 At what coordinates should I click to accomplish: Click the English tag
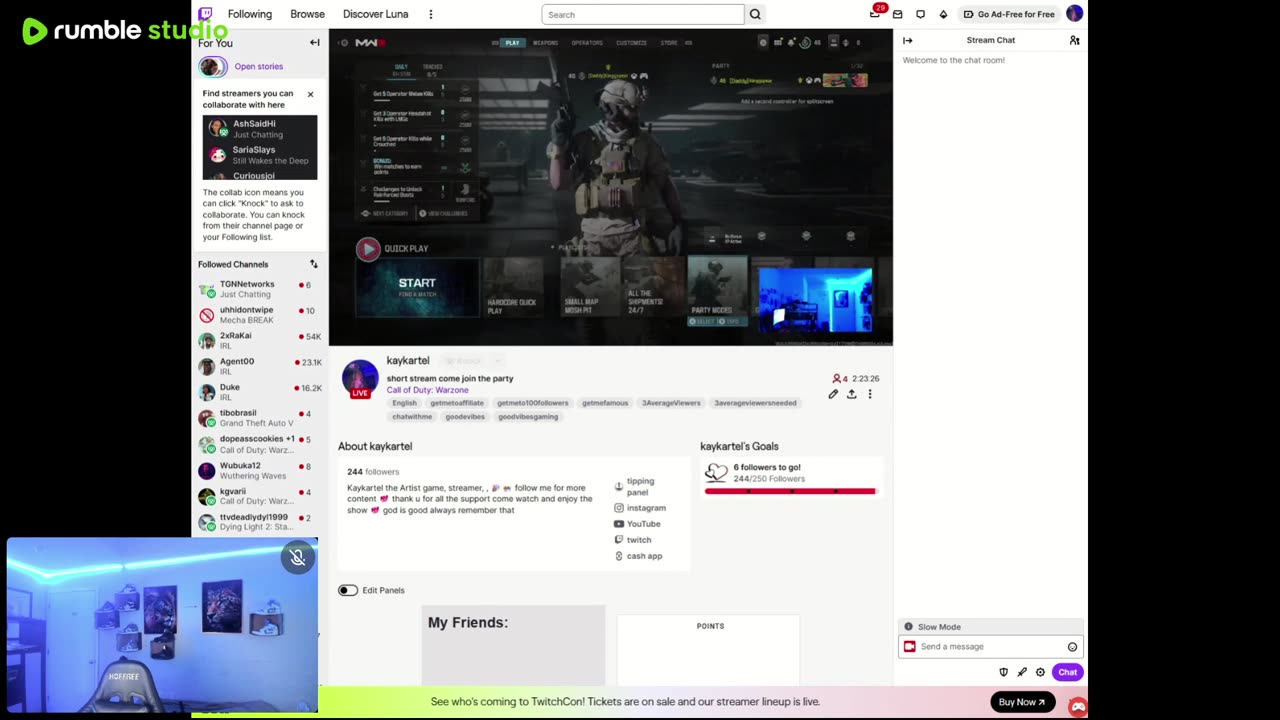click(404, 403)
